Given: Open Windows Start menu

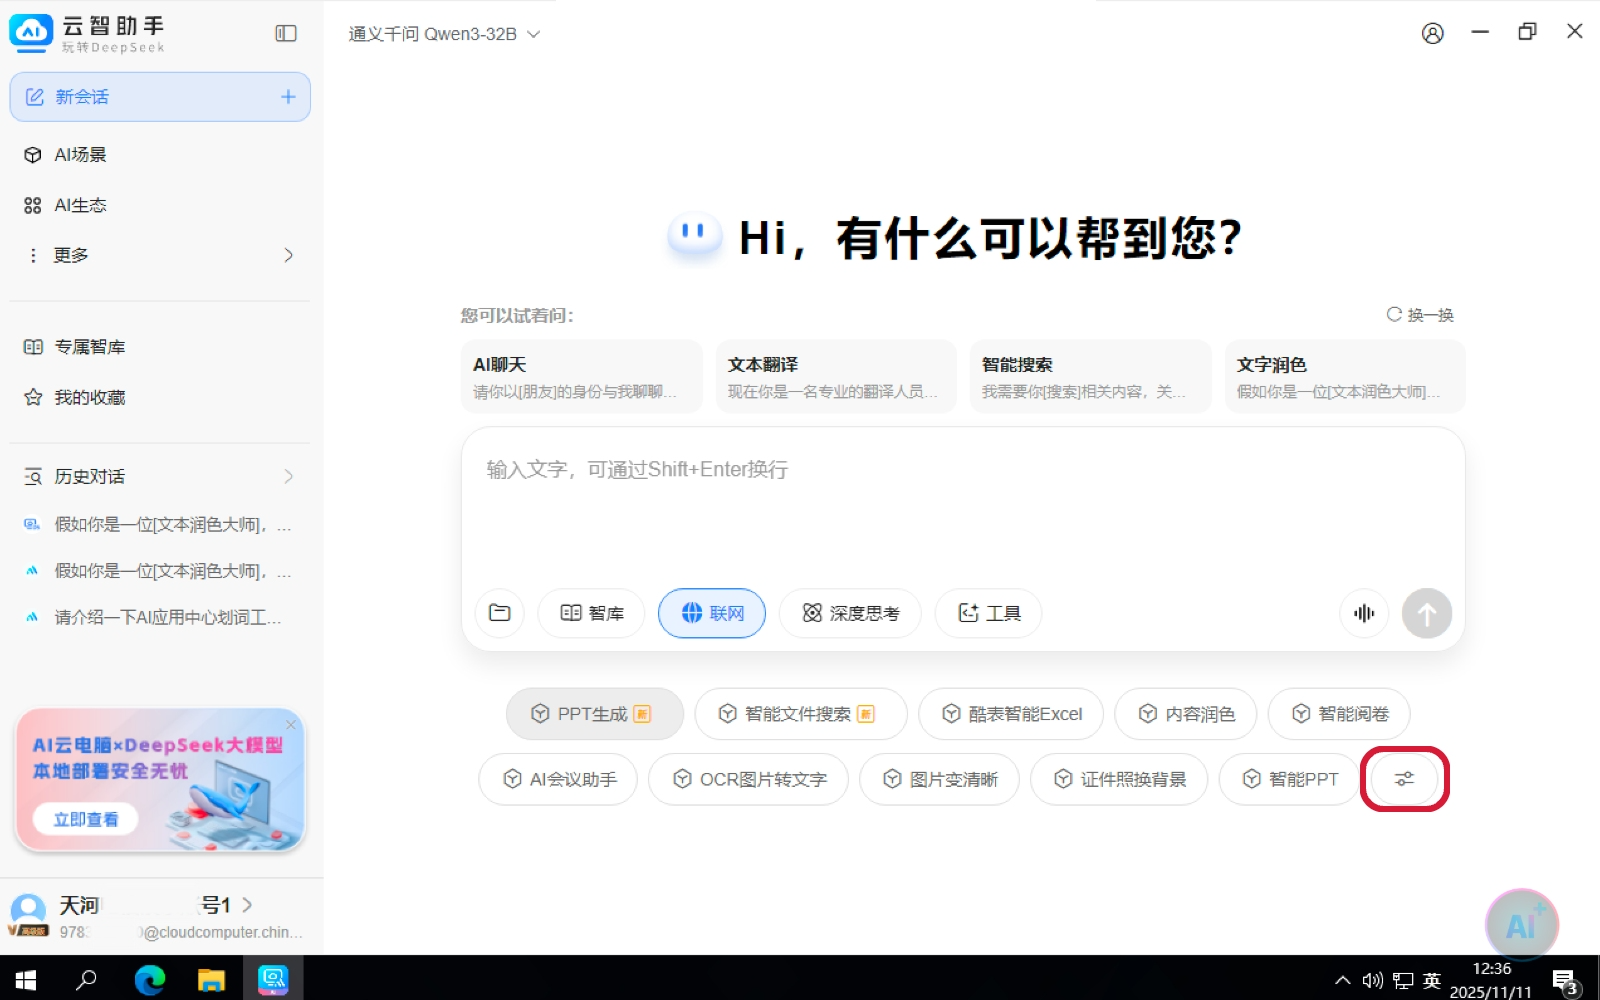Looking at the screenshot, I should click(x=26, y=979).
